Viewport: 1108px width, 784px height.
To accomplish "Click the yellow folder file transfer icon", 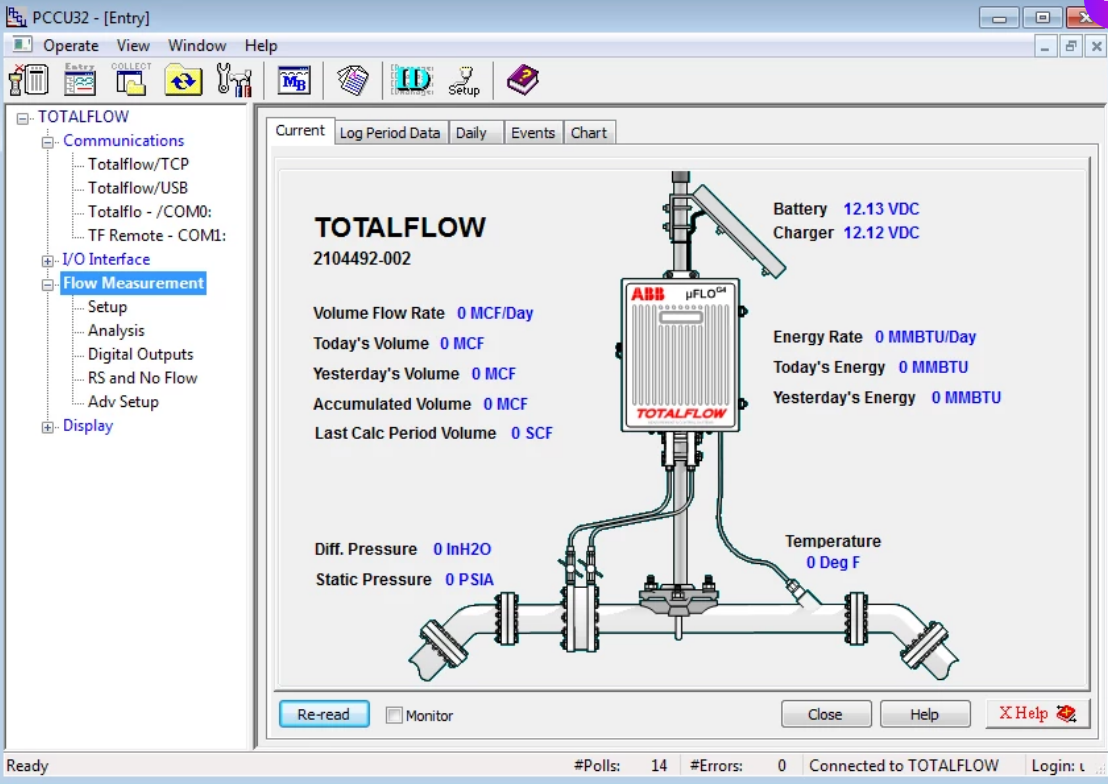I will (x=183, y=80).
